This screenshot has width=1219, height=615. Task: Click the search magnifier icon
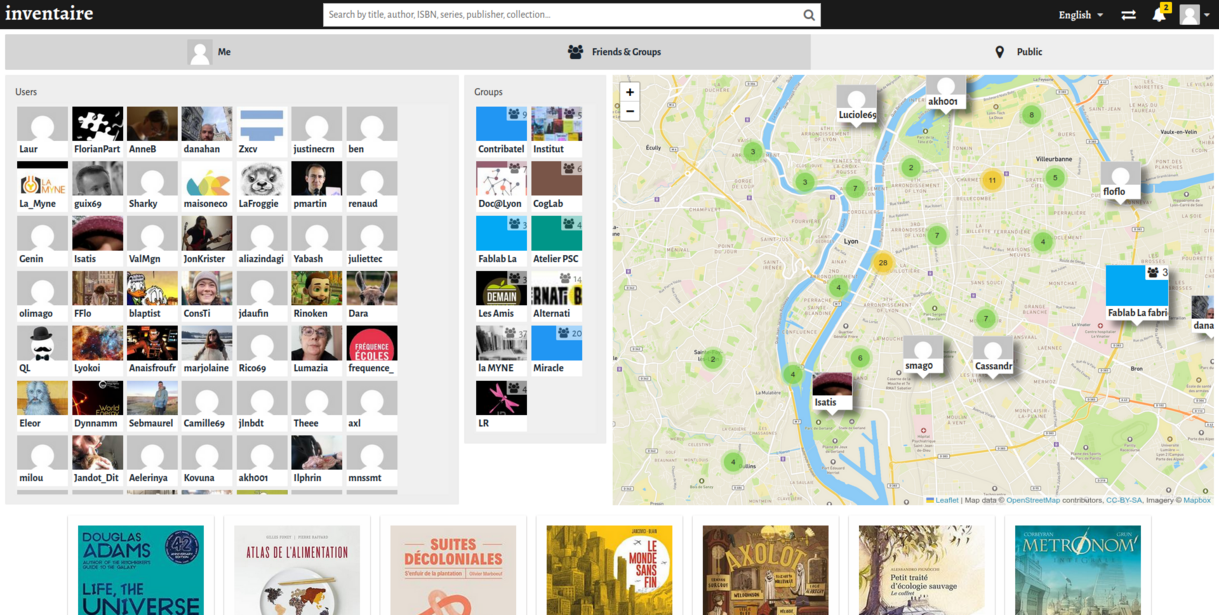(808, 15)
